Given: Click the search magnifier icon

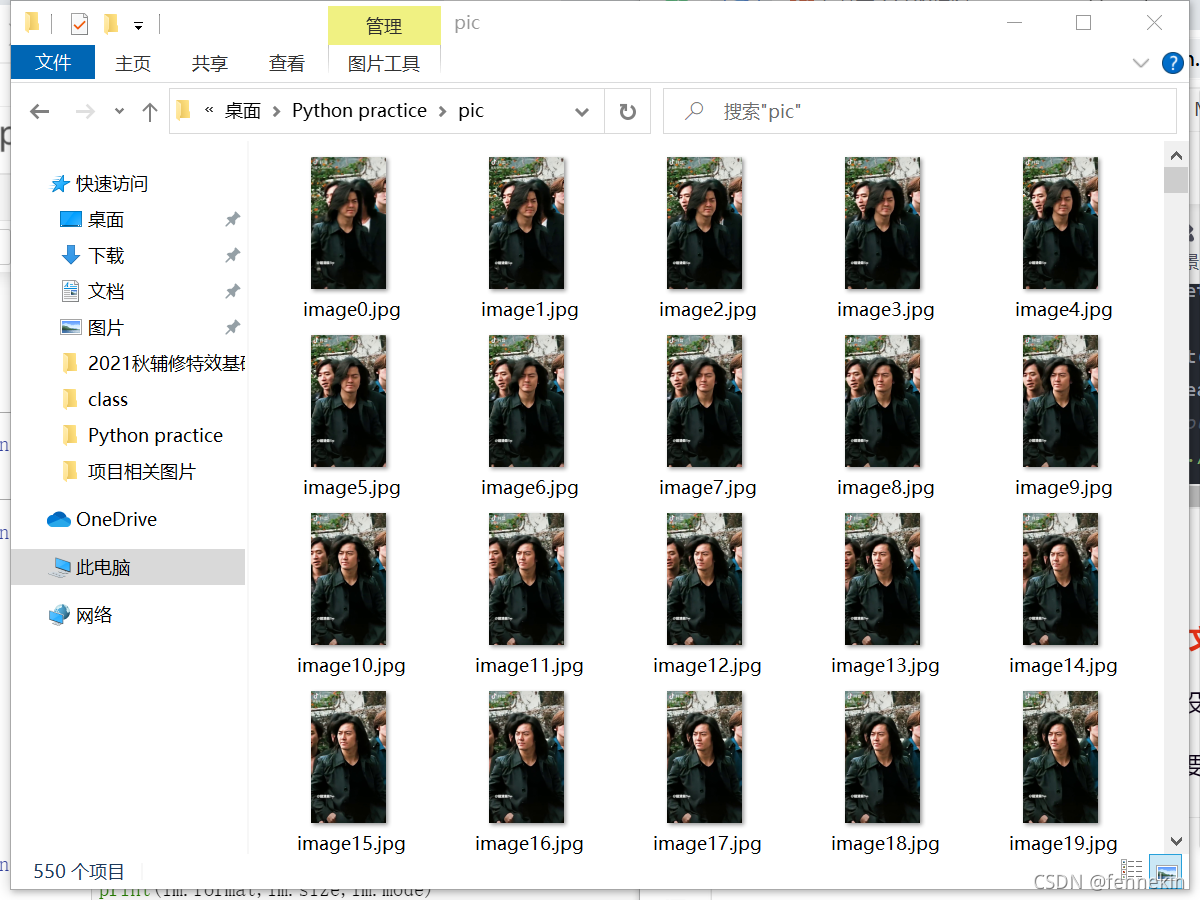Looking at the screenshot, I should point(693,111).
